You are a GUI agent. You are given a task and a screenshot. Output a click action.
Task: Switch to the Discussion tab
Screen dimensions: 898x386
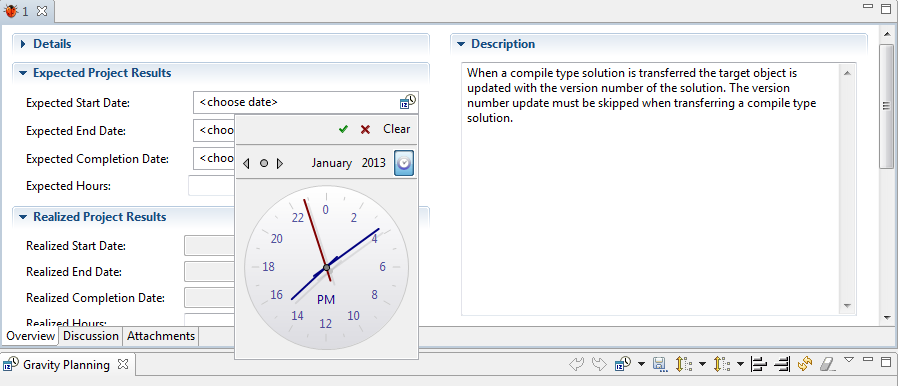[90, 336]
